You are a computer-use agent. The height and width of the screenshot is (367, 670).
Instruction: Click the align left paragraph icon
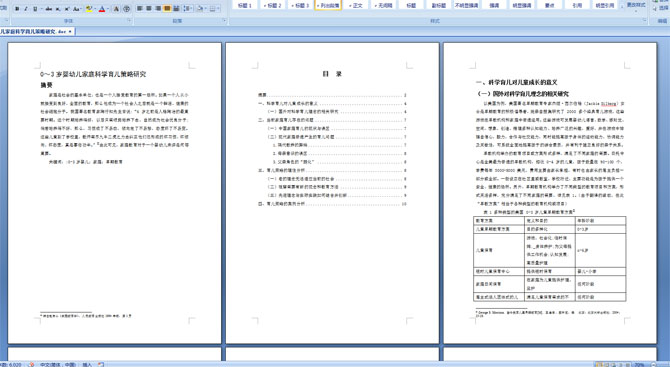pos(139,9)
